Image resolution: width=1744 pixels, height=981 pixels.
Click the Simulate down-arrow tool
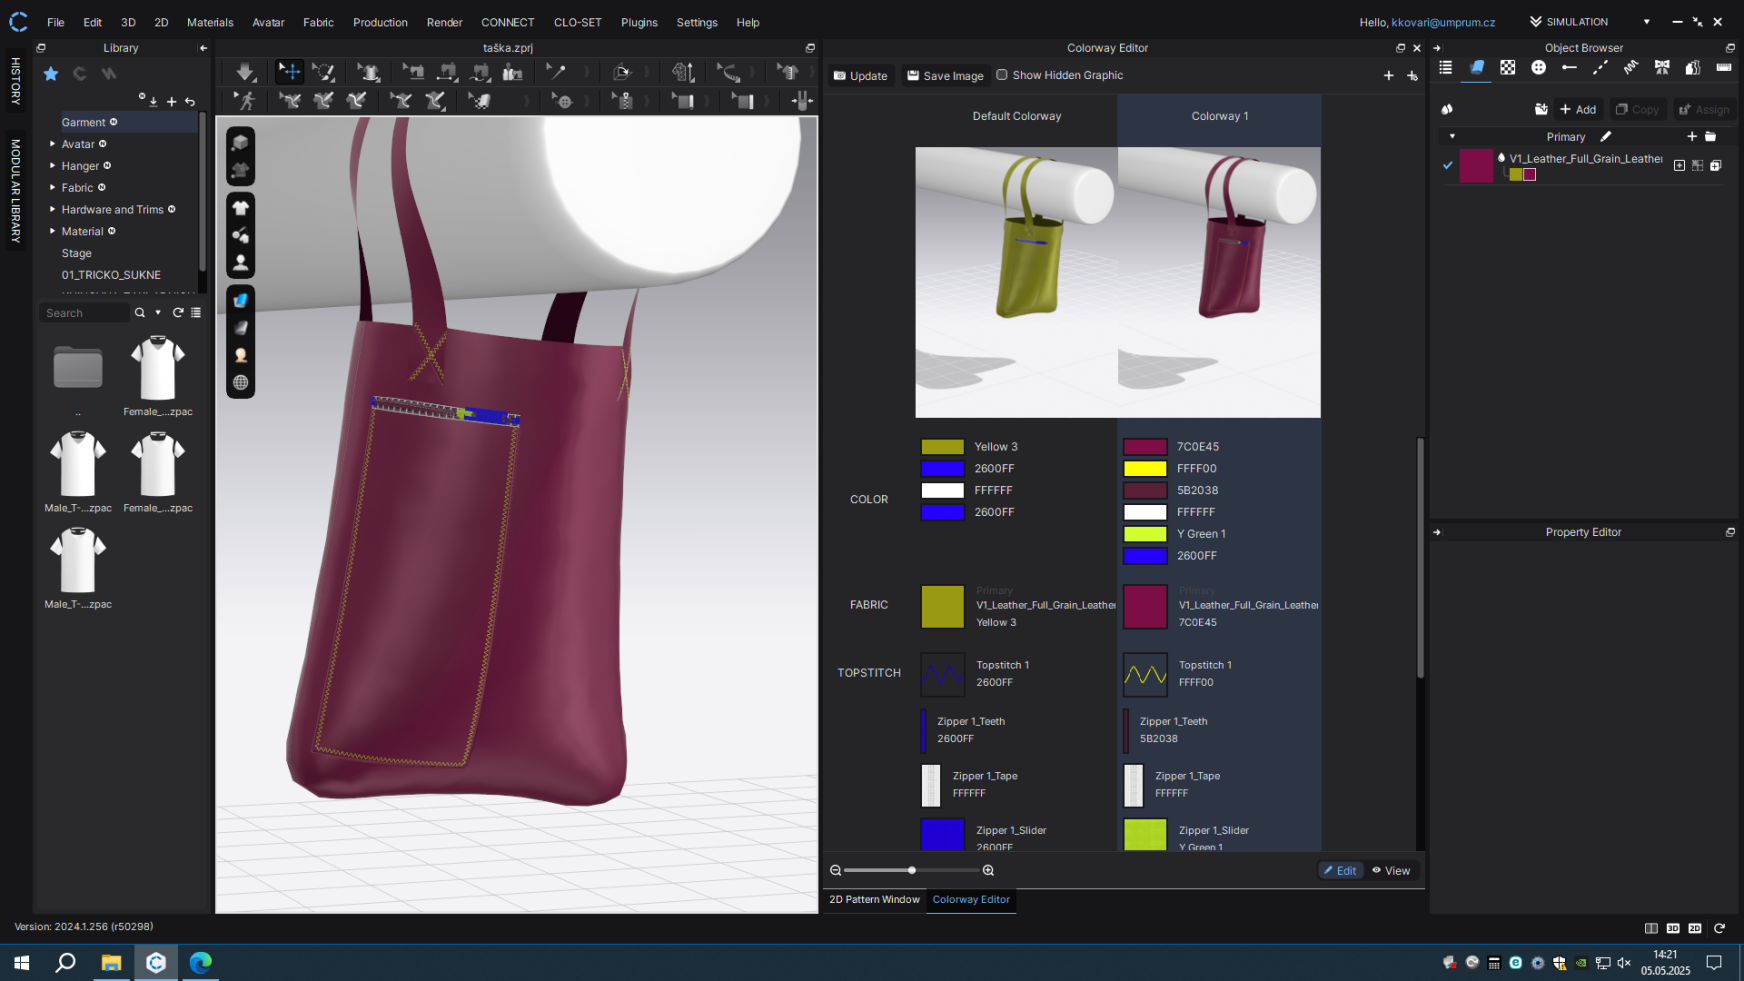coord(245,72)
